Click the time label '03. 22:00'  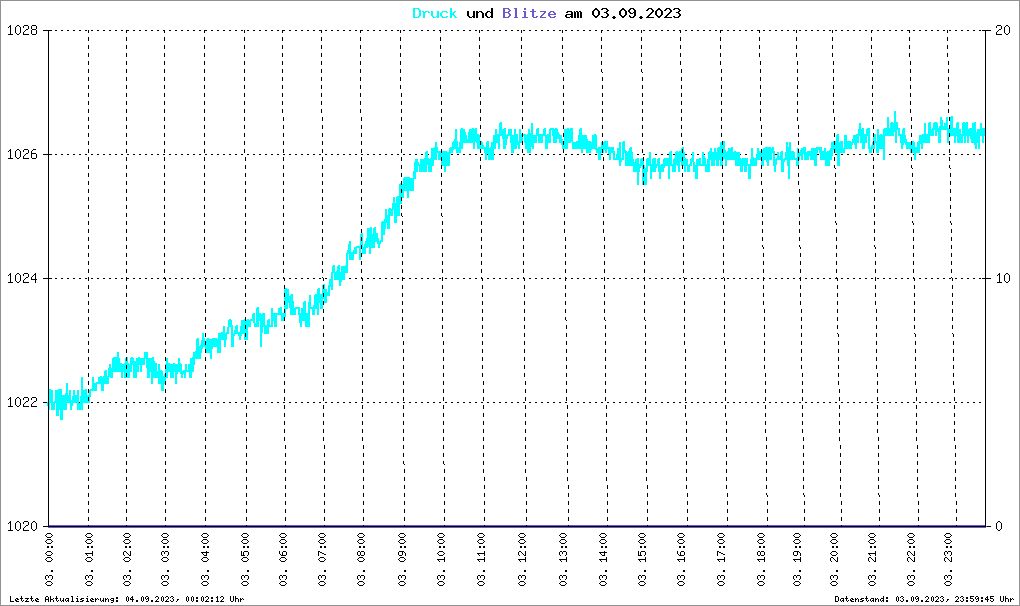tap(911, 560)
